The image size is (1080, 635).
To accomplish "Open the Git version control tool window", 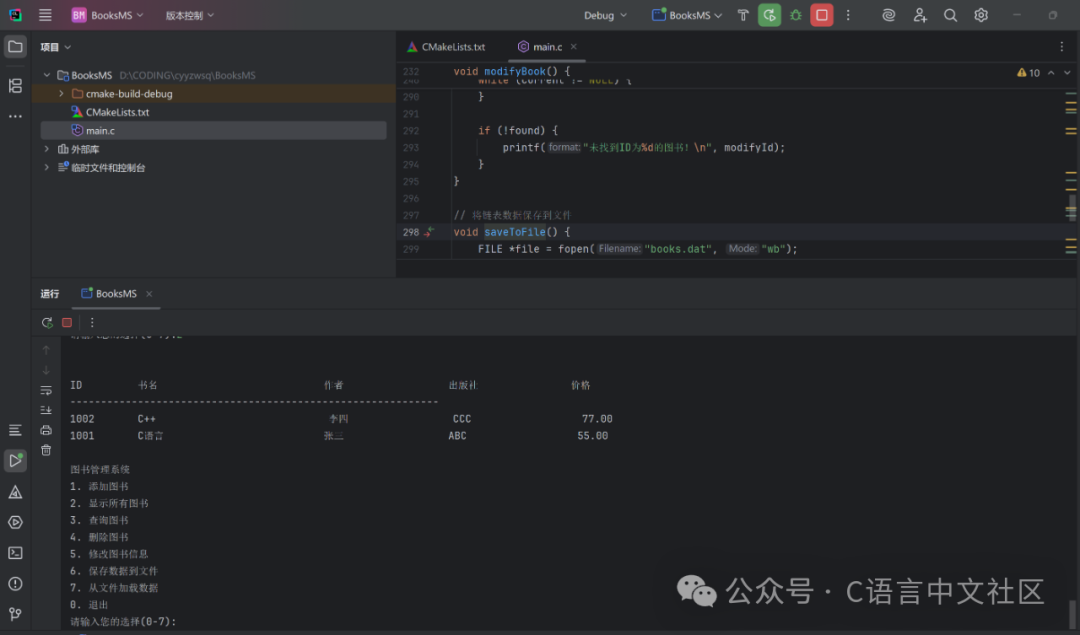I will (x=15, y=614).
